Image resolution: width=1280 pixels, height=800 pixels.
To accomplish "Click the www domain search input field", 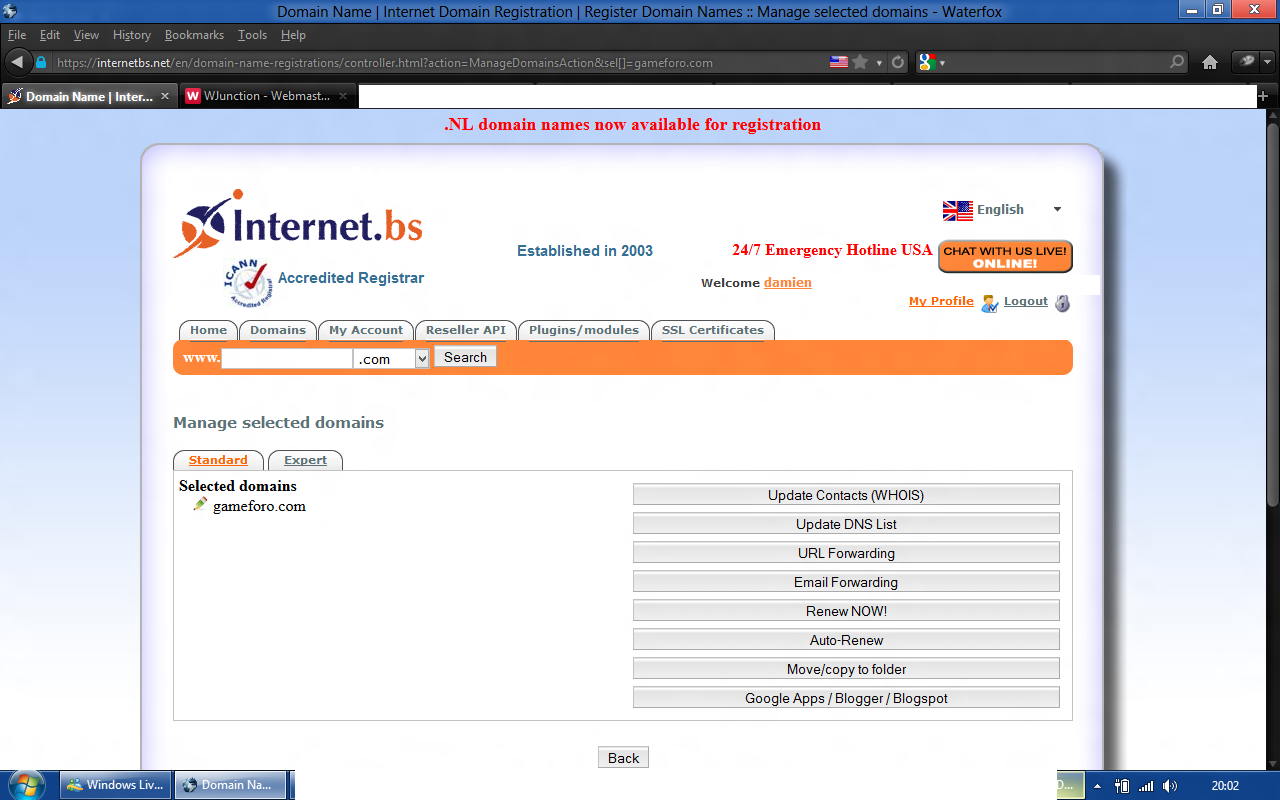I will tap(287, 358).
